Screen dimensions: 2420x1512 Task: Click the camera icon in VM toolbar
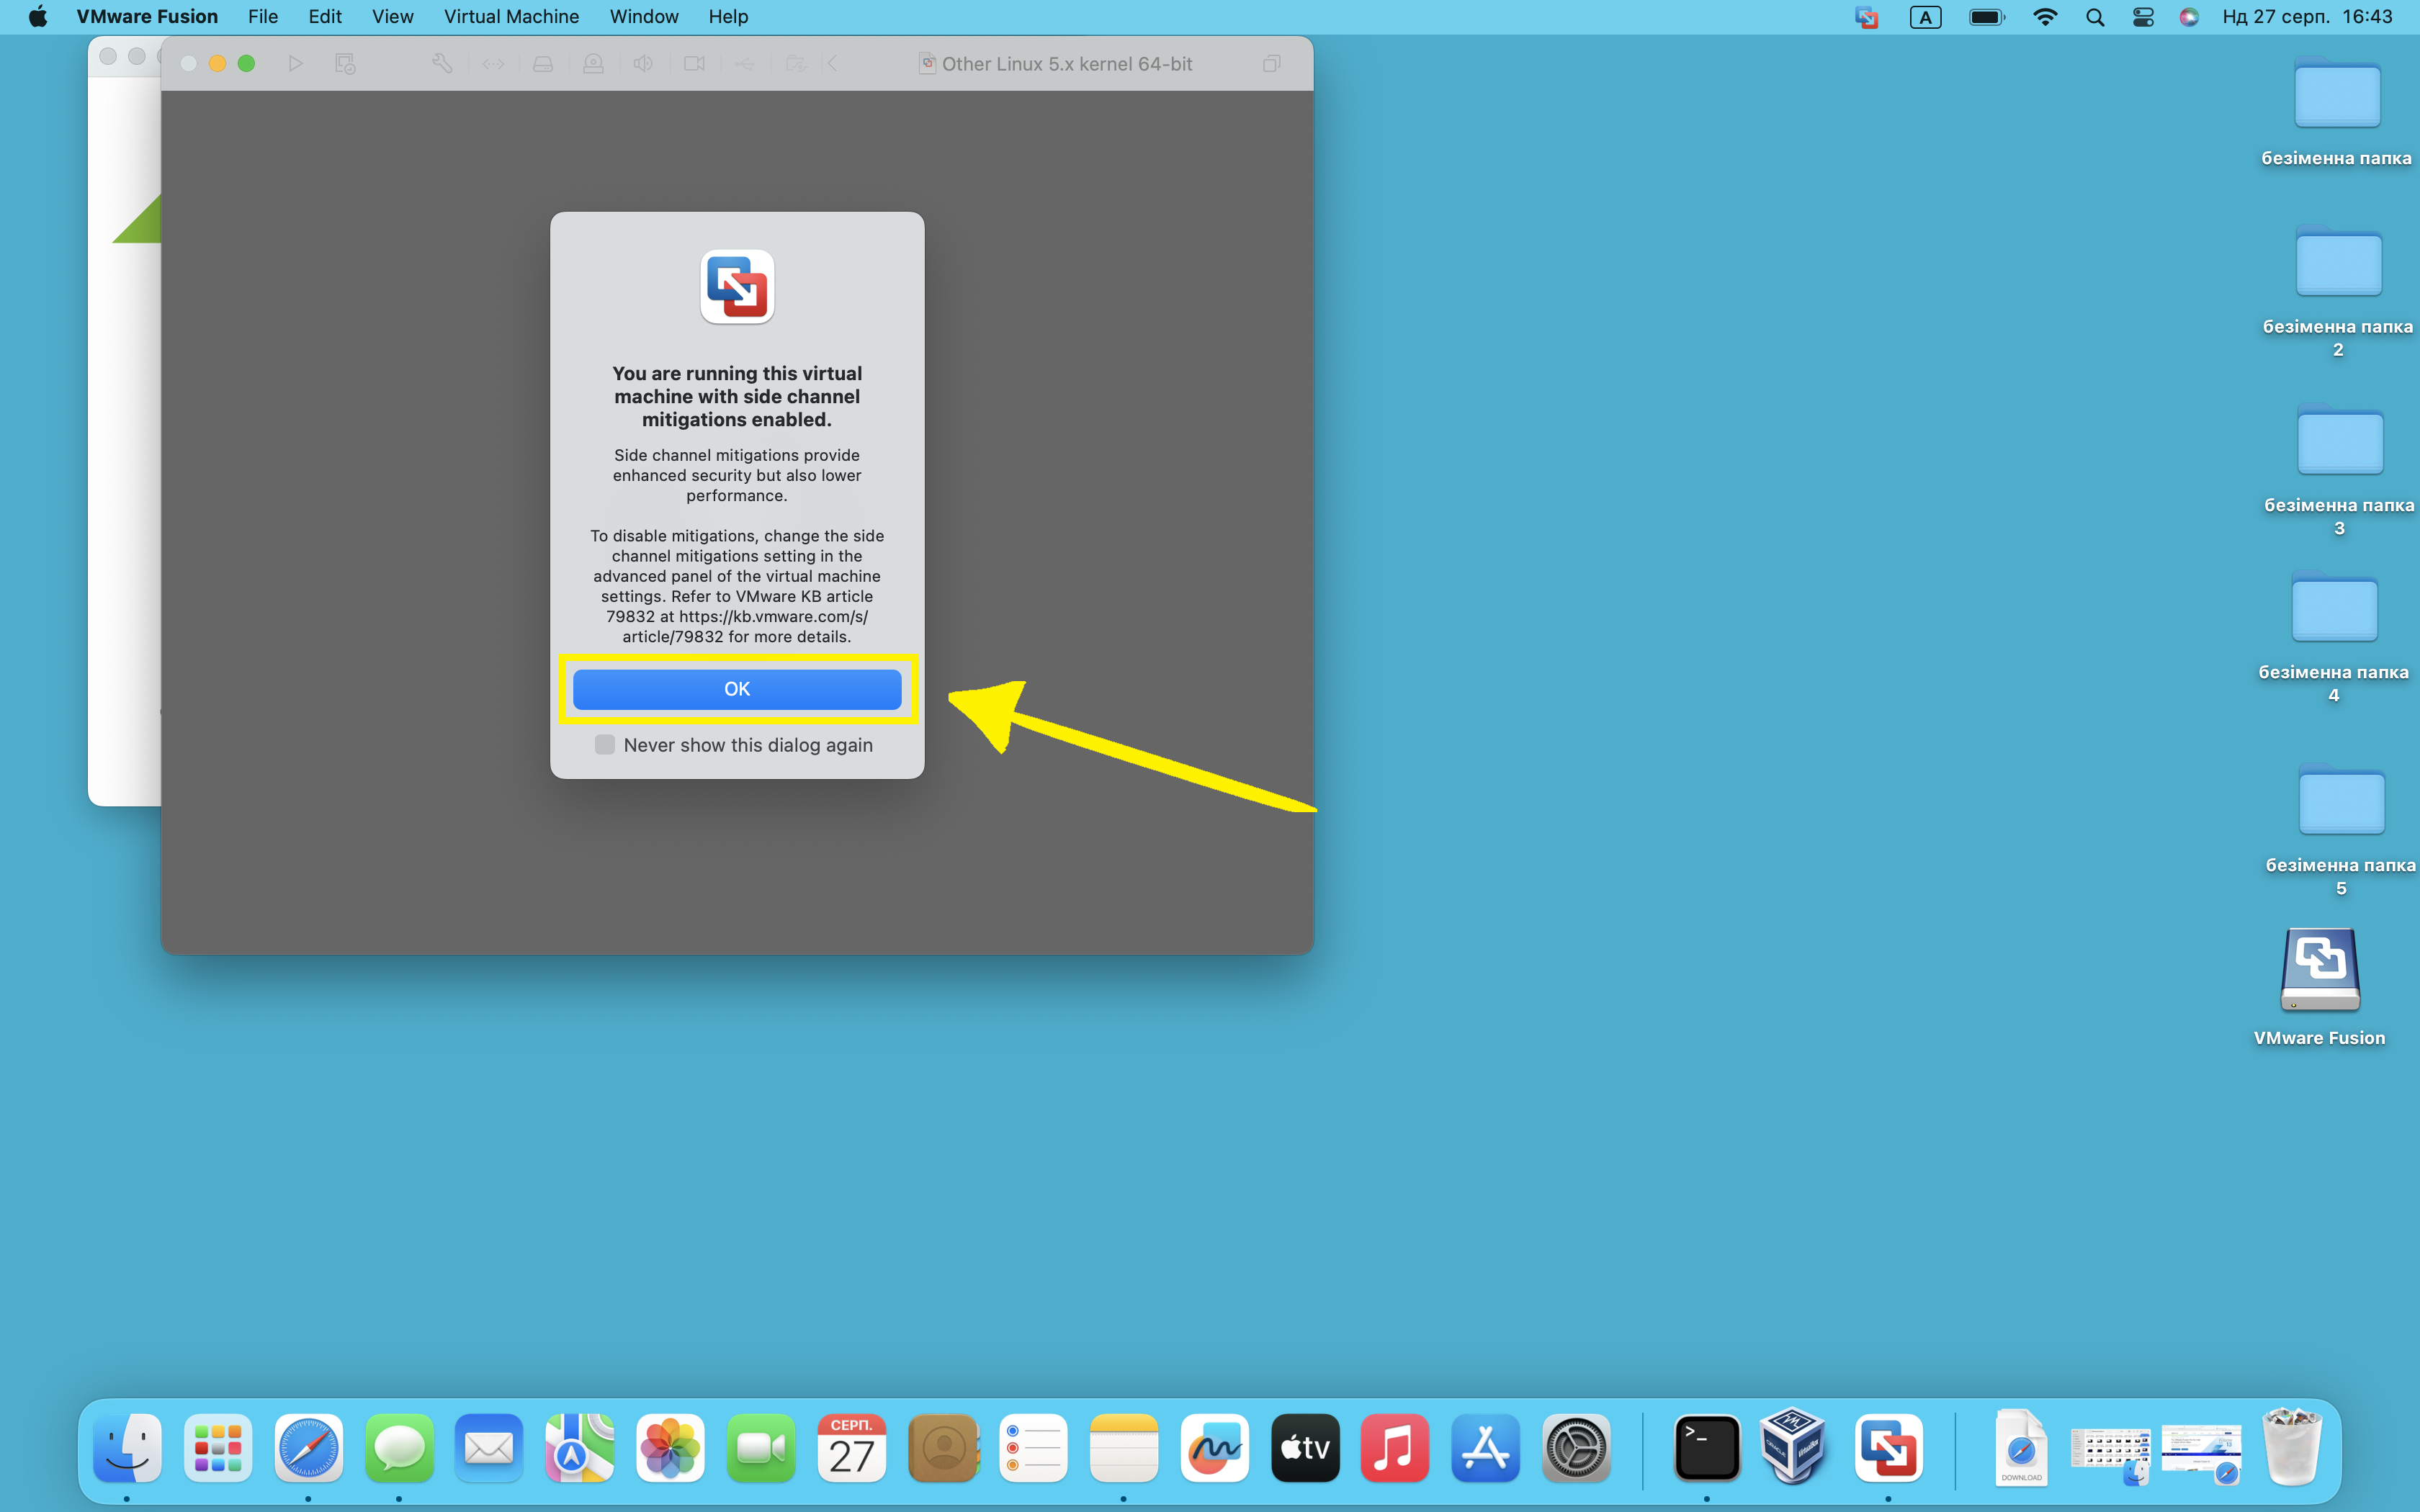(694, 64)
